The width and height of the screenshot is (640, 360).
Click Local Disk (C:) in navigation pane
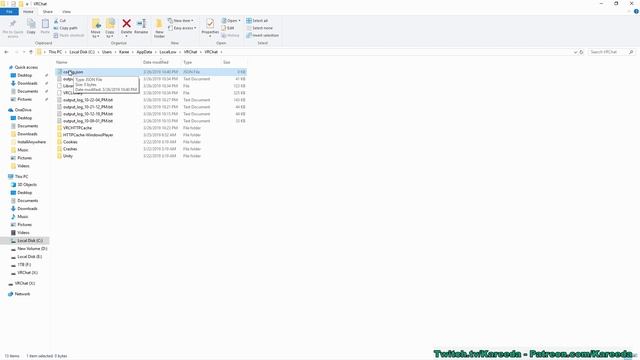tap(30, 240)
